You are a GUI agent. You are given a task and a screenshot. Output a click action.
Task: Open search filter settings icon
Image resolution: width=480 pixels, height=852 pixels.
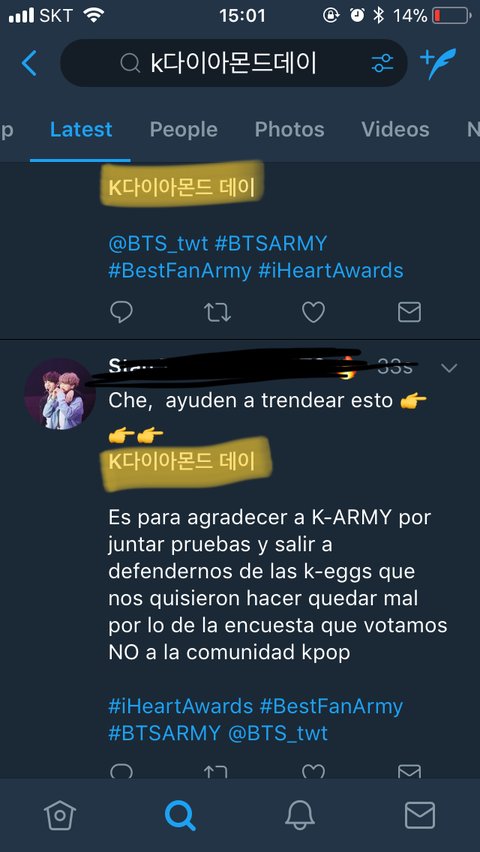(382, 64)
